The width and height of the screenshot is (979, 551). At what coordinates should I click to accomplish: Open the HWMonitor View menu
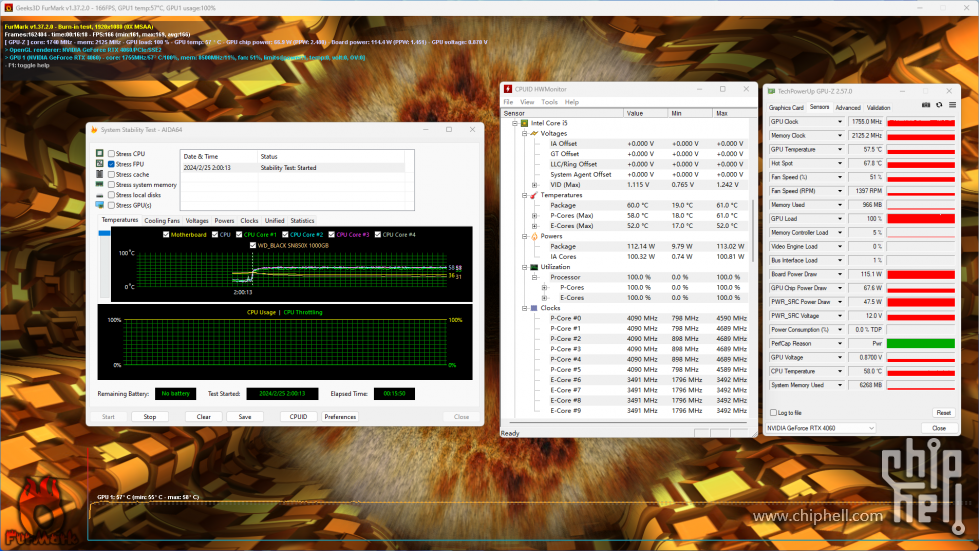(527, 102)
